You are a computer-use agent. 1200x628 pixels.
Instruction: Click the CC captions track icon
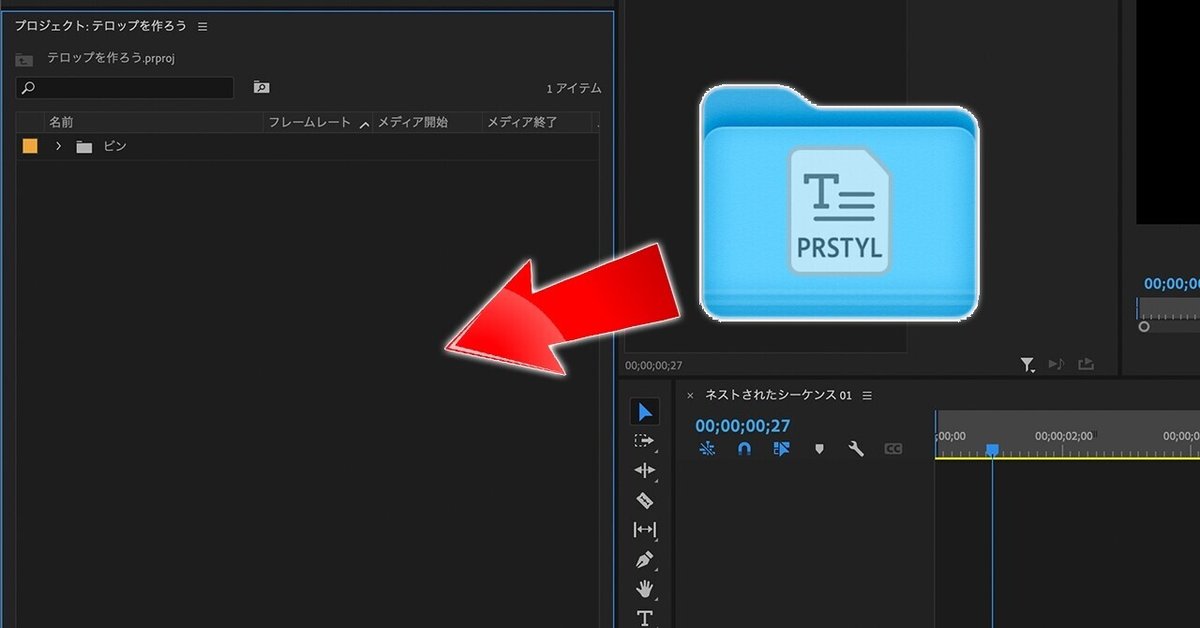[893, 449]
